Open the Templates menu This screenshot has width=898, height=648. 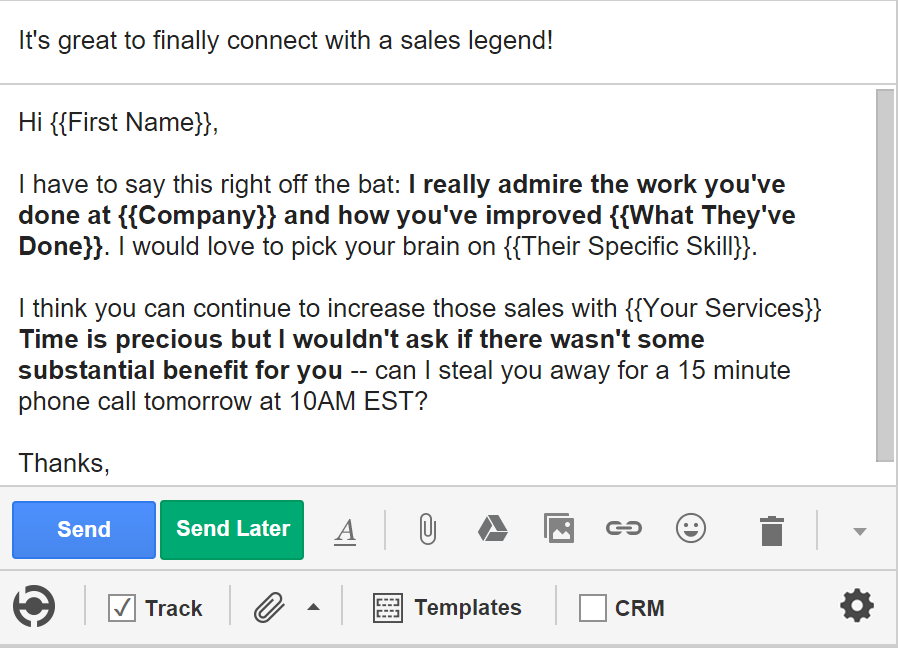448,608
